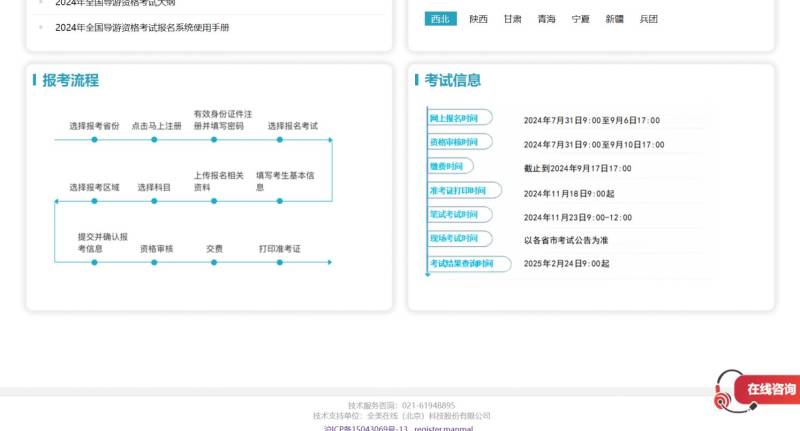The width and height of the screenshot is (800, 431).
Task: Select the 兵团 tab
Action: [648, 19]
